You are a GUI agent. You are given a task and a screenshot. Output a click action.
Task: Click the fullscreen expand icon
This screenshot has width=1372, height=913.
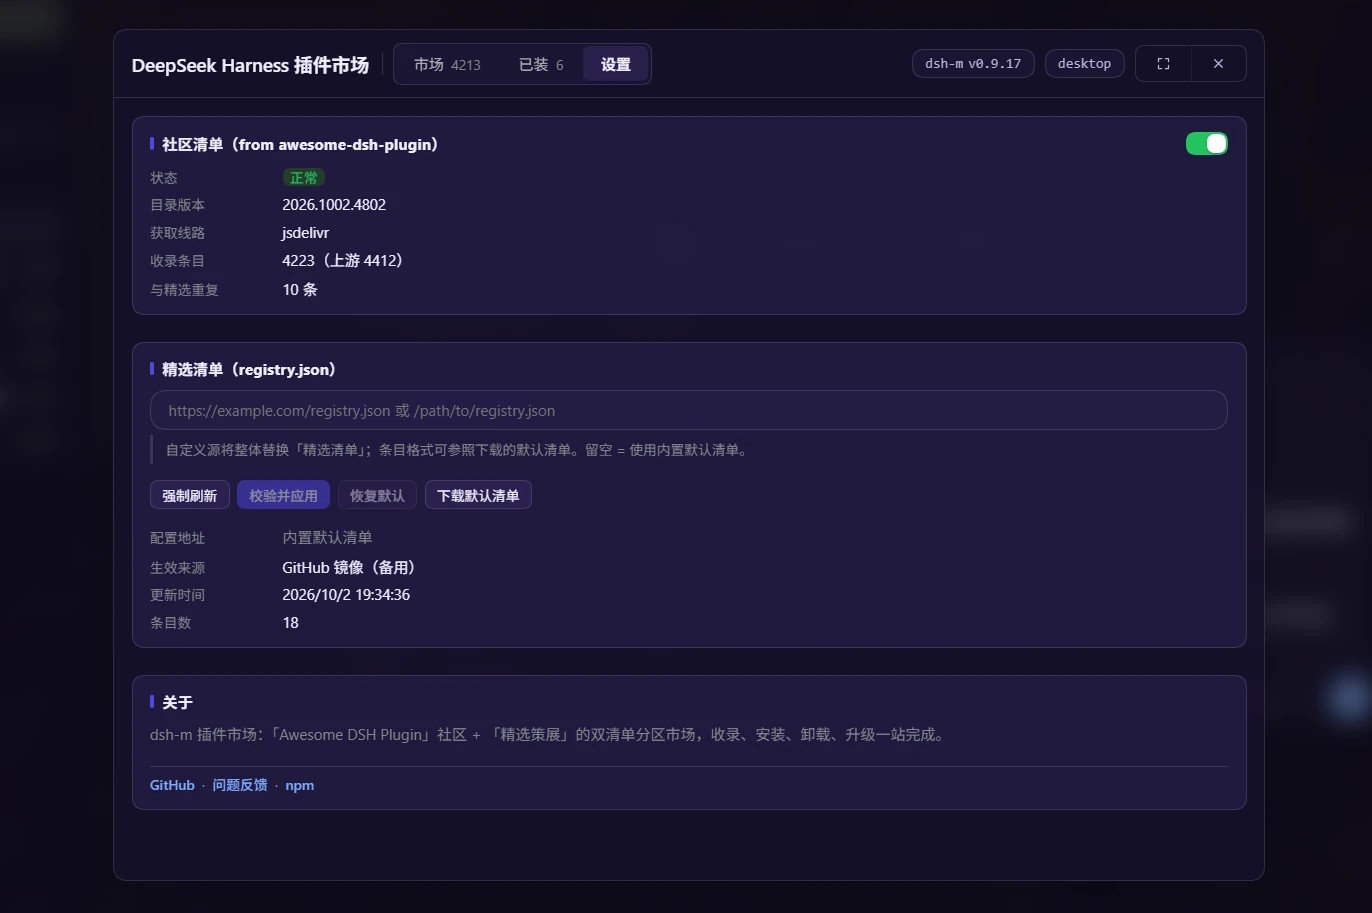pos(1163,64)
